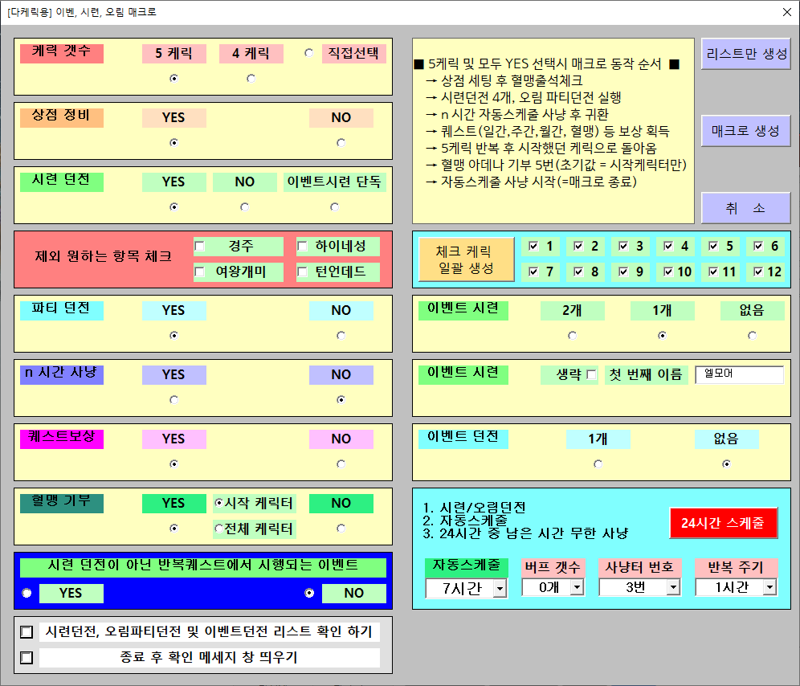Select the 4 케릭 radio button
The width and height of the screenshot is (800, 686).
click(x=251, y=79)
